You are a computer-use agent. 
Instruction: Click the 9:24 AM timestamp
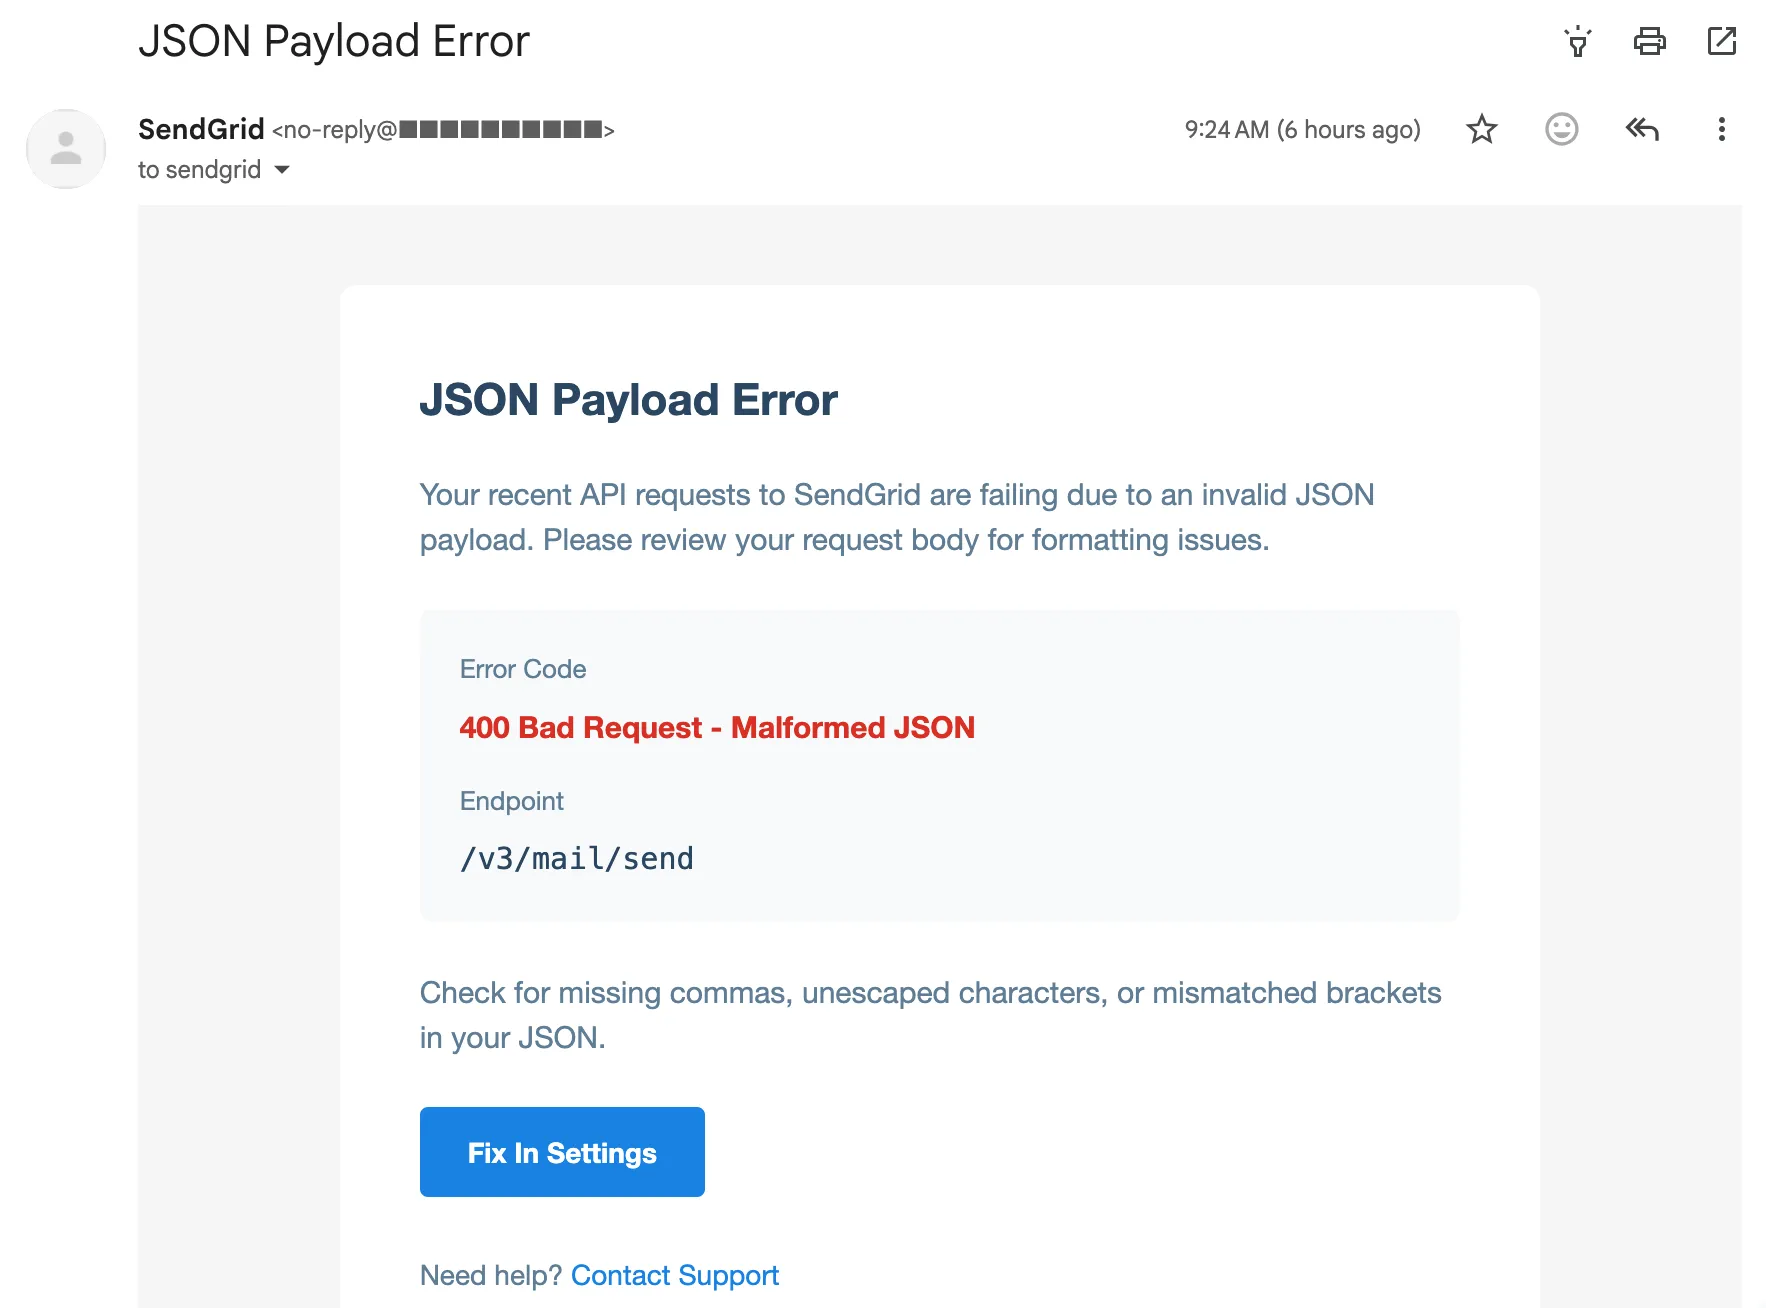pyautogui.click(x=1302, y=130)
